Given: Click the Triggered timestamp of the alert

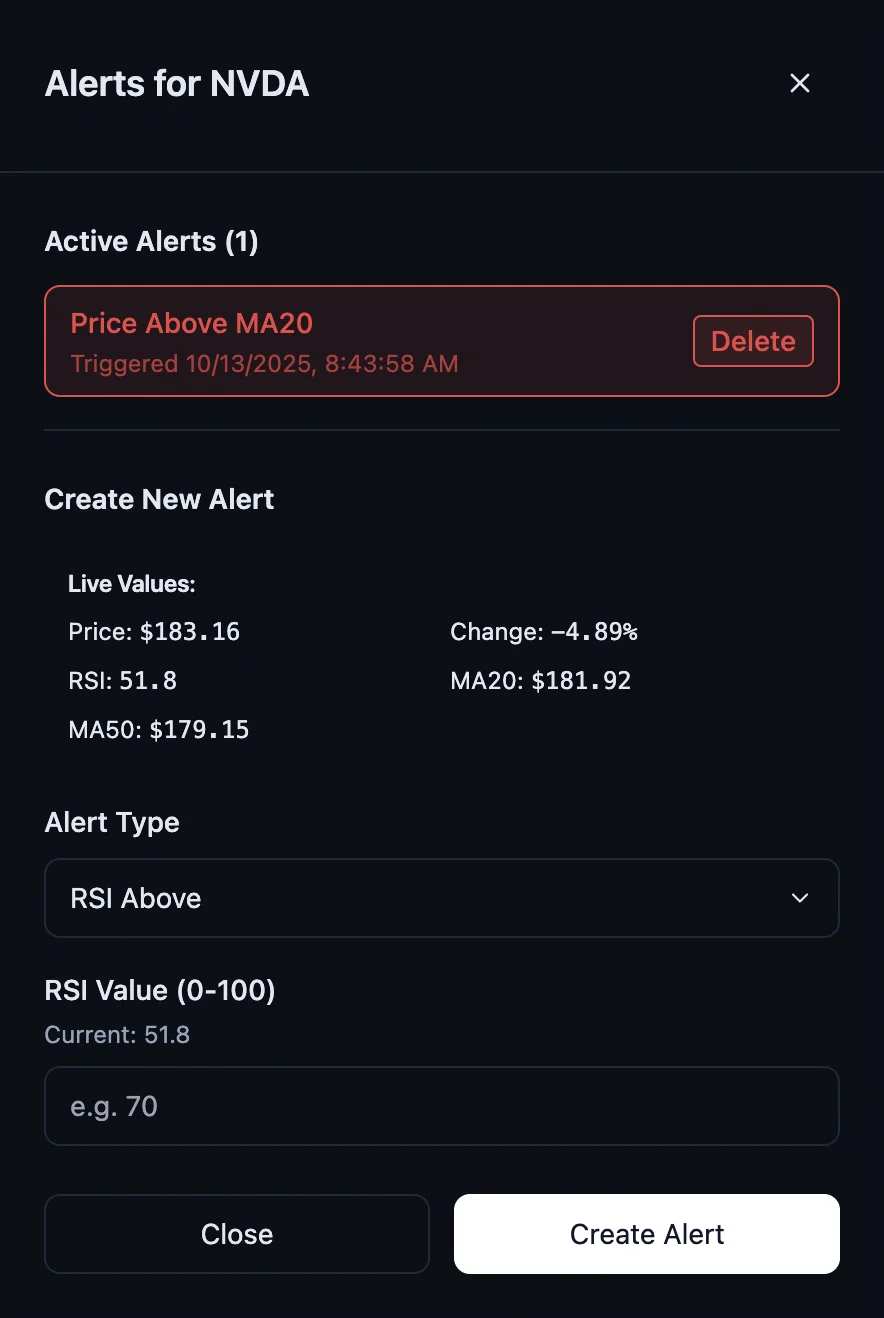Looking at the screenshot, I should 264,364.
